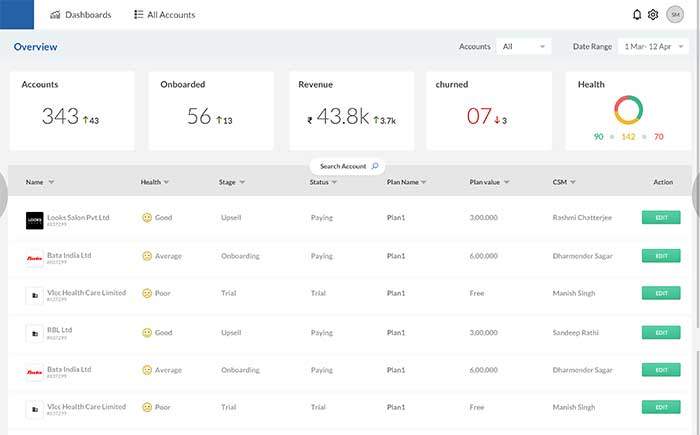Image resolution: width=700 pixels, height=435 pixels.
Task: Open the Status column filter arrow
Action: click(x=334, y=182)
